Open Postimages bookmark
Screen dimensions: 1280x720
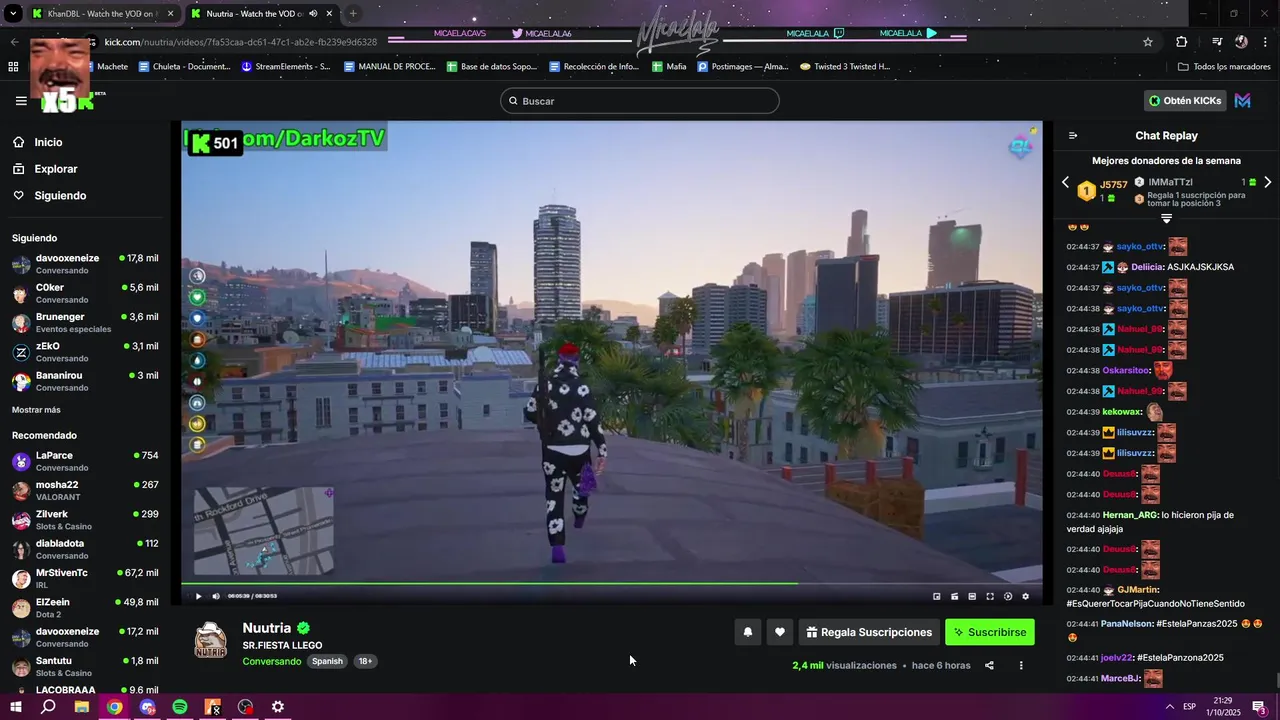tap(743, 67)
